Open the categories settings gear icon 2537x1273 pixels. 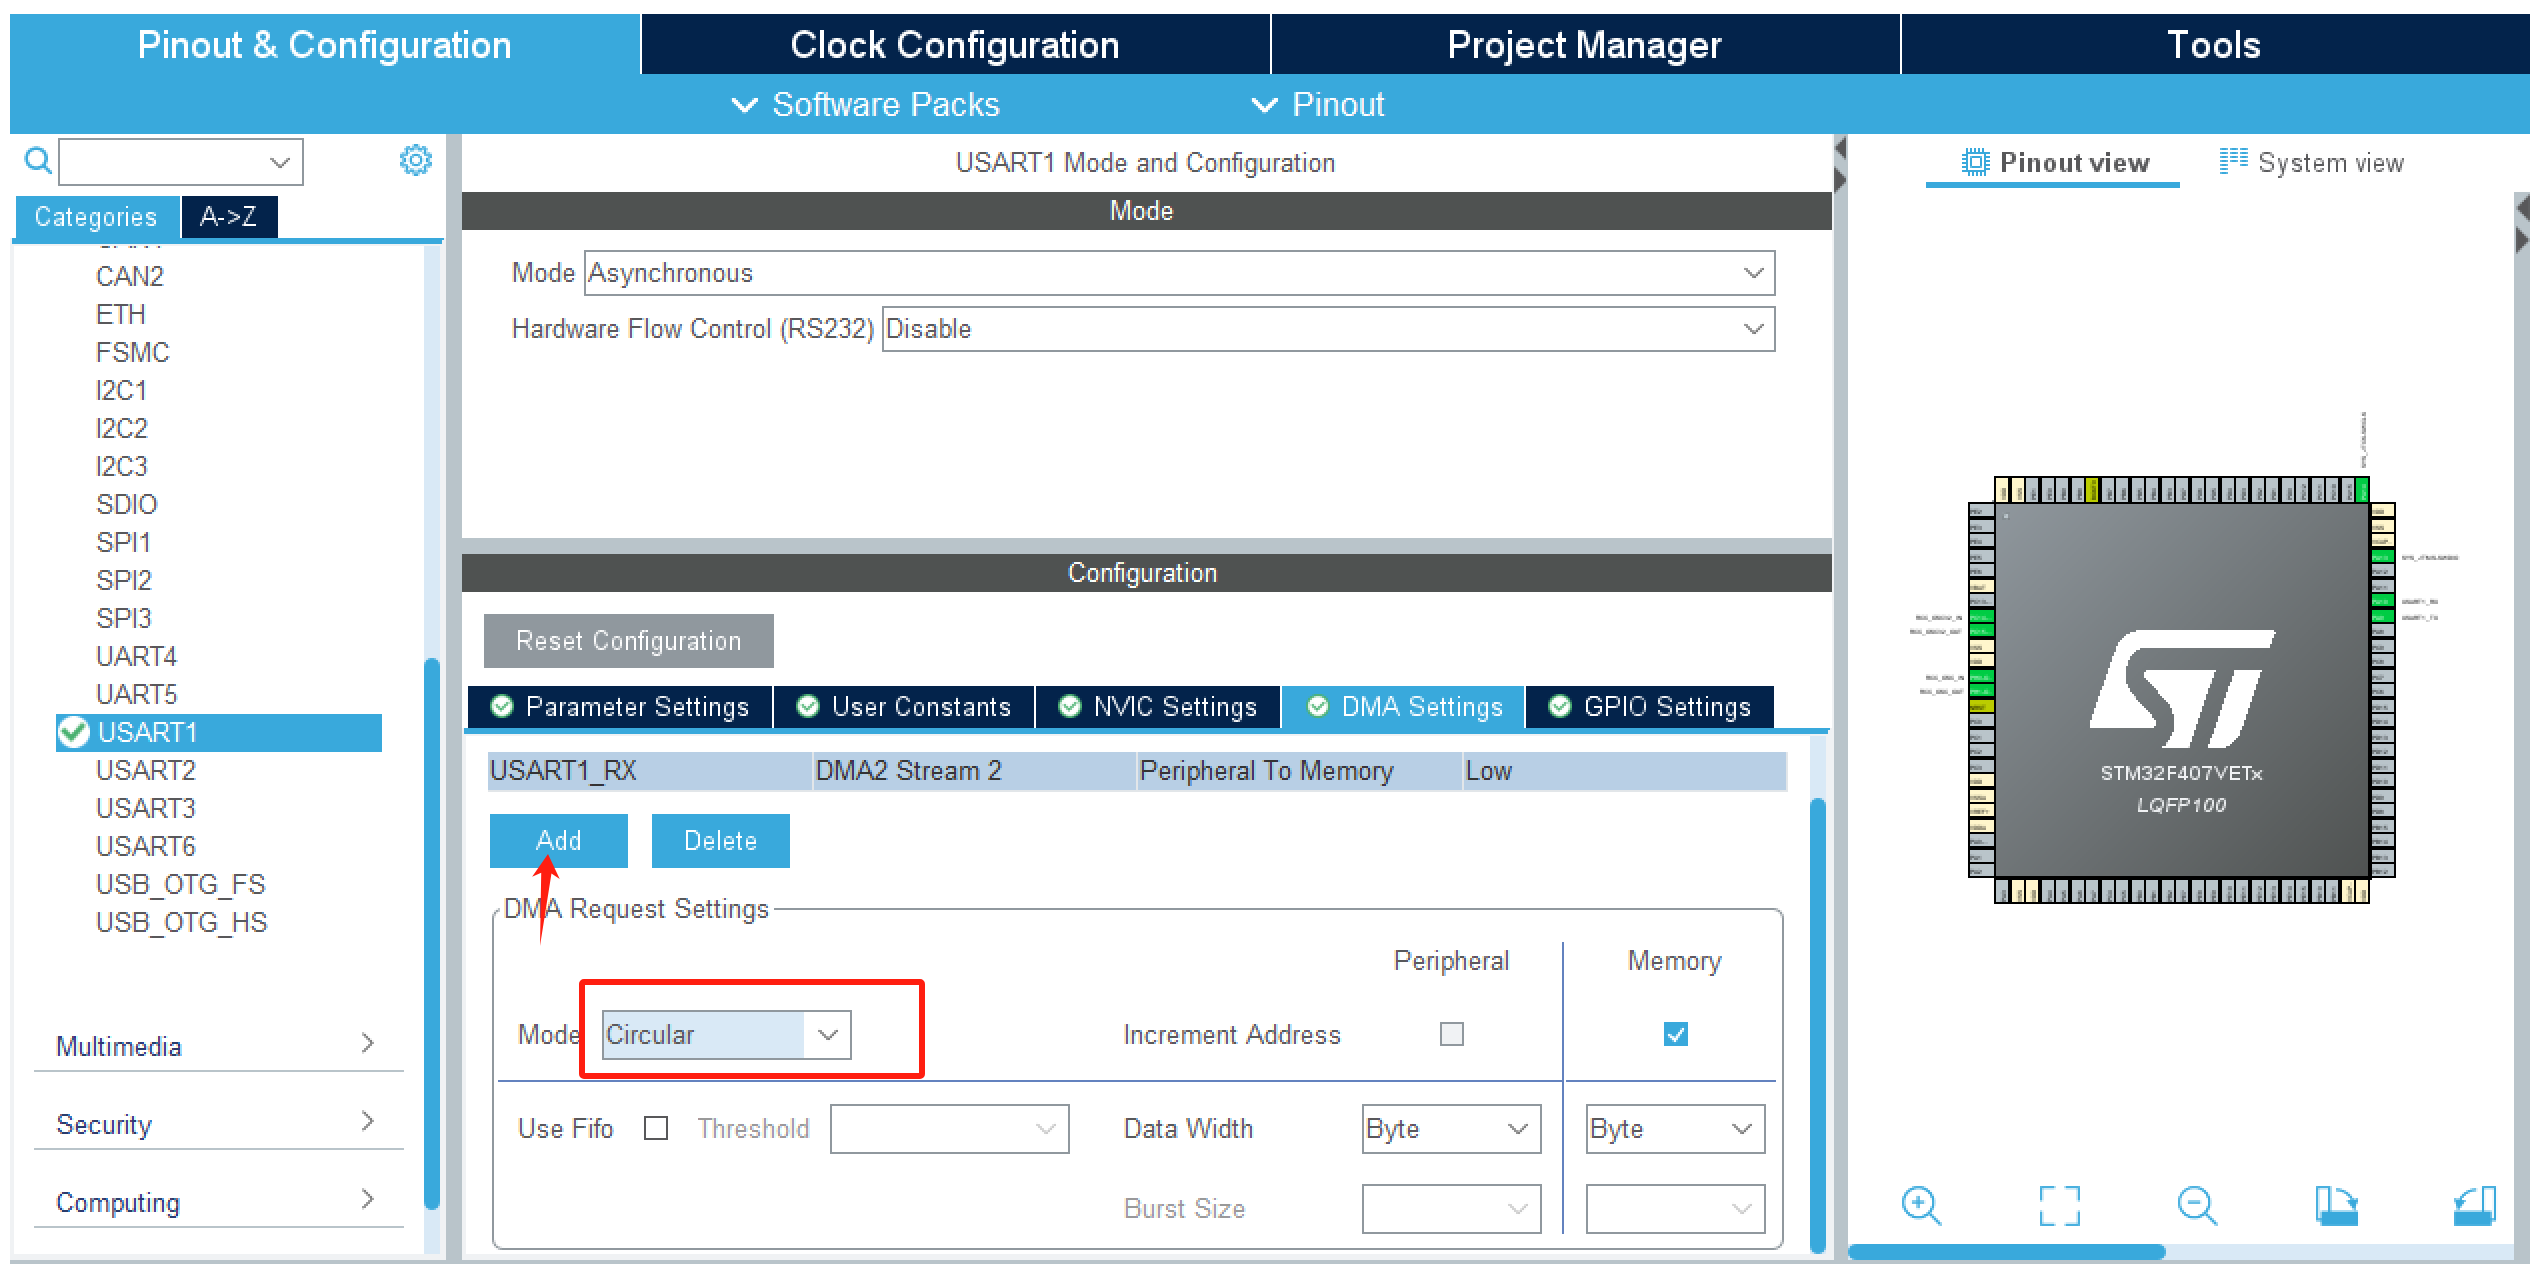point(415,160)
